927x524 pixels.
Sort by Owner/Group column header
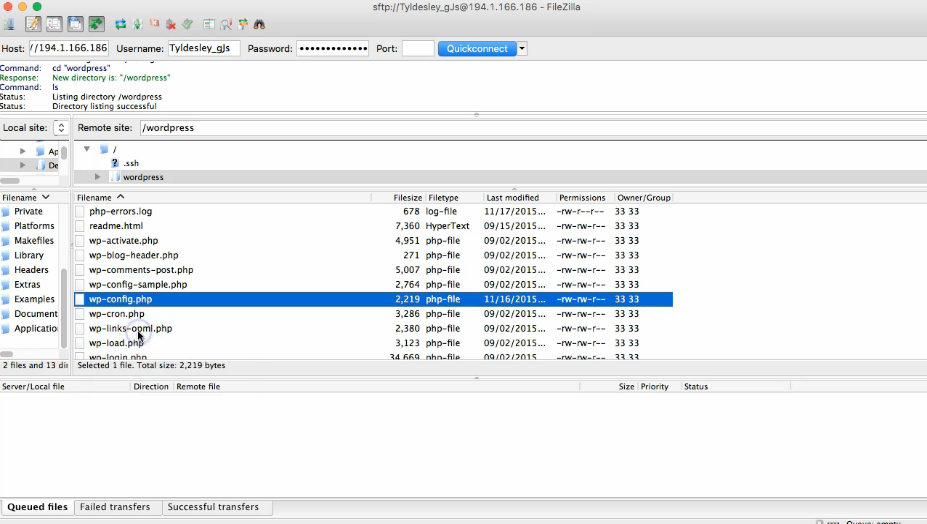[x=644, y=198]
